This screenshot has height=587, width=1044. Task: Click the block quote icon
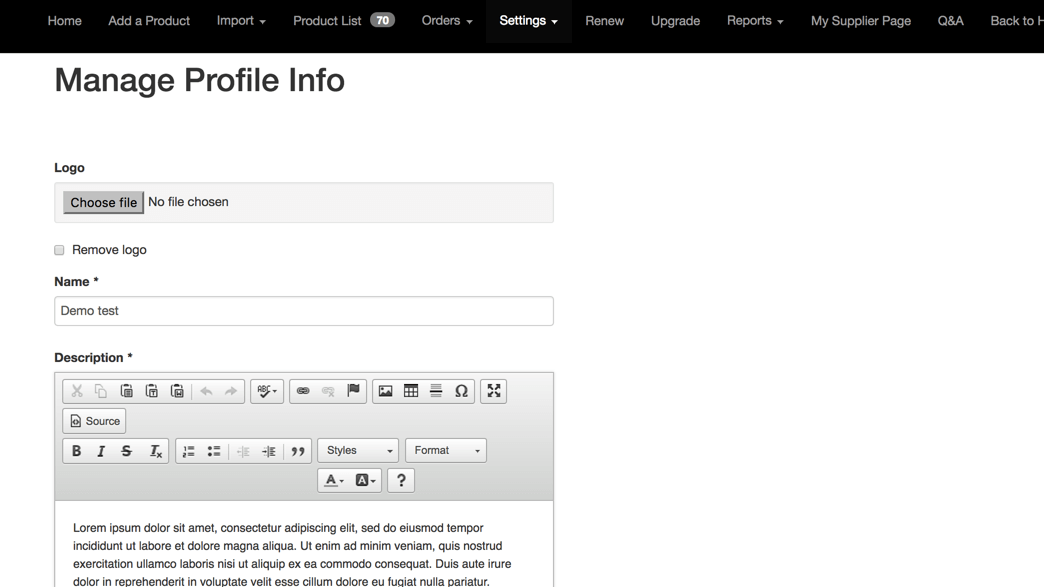(x=298, y=451)
